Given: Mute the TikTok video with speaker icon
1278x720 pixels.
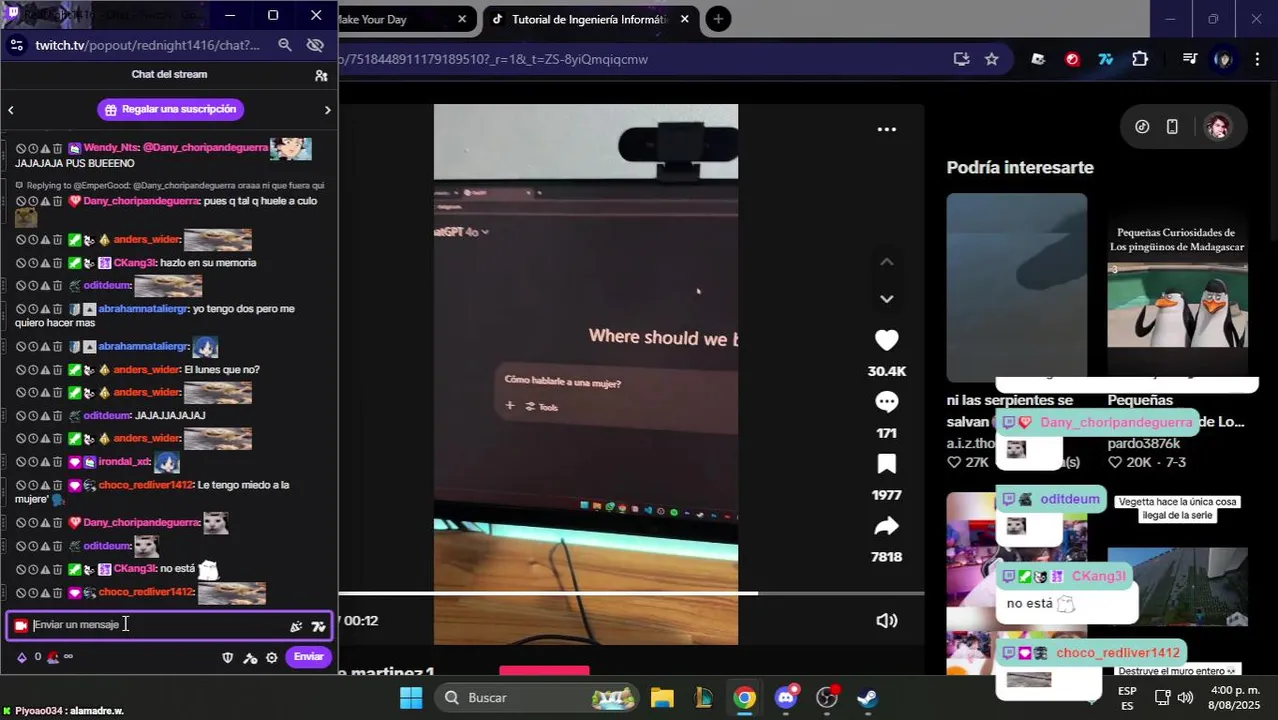Looking at the screenshot, I should (x=886, y=620).
